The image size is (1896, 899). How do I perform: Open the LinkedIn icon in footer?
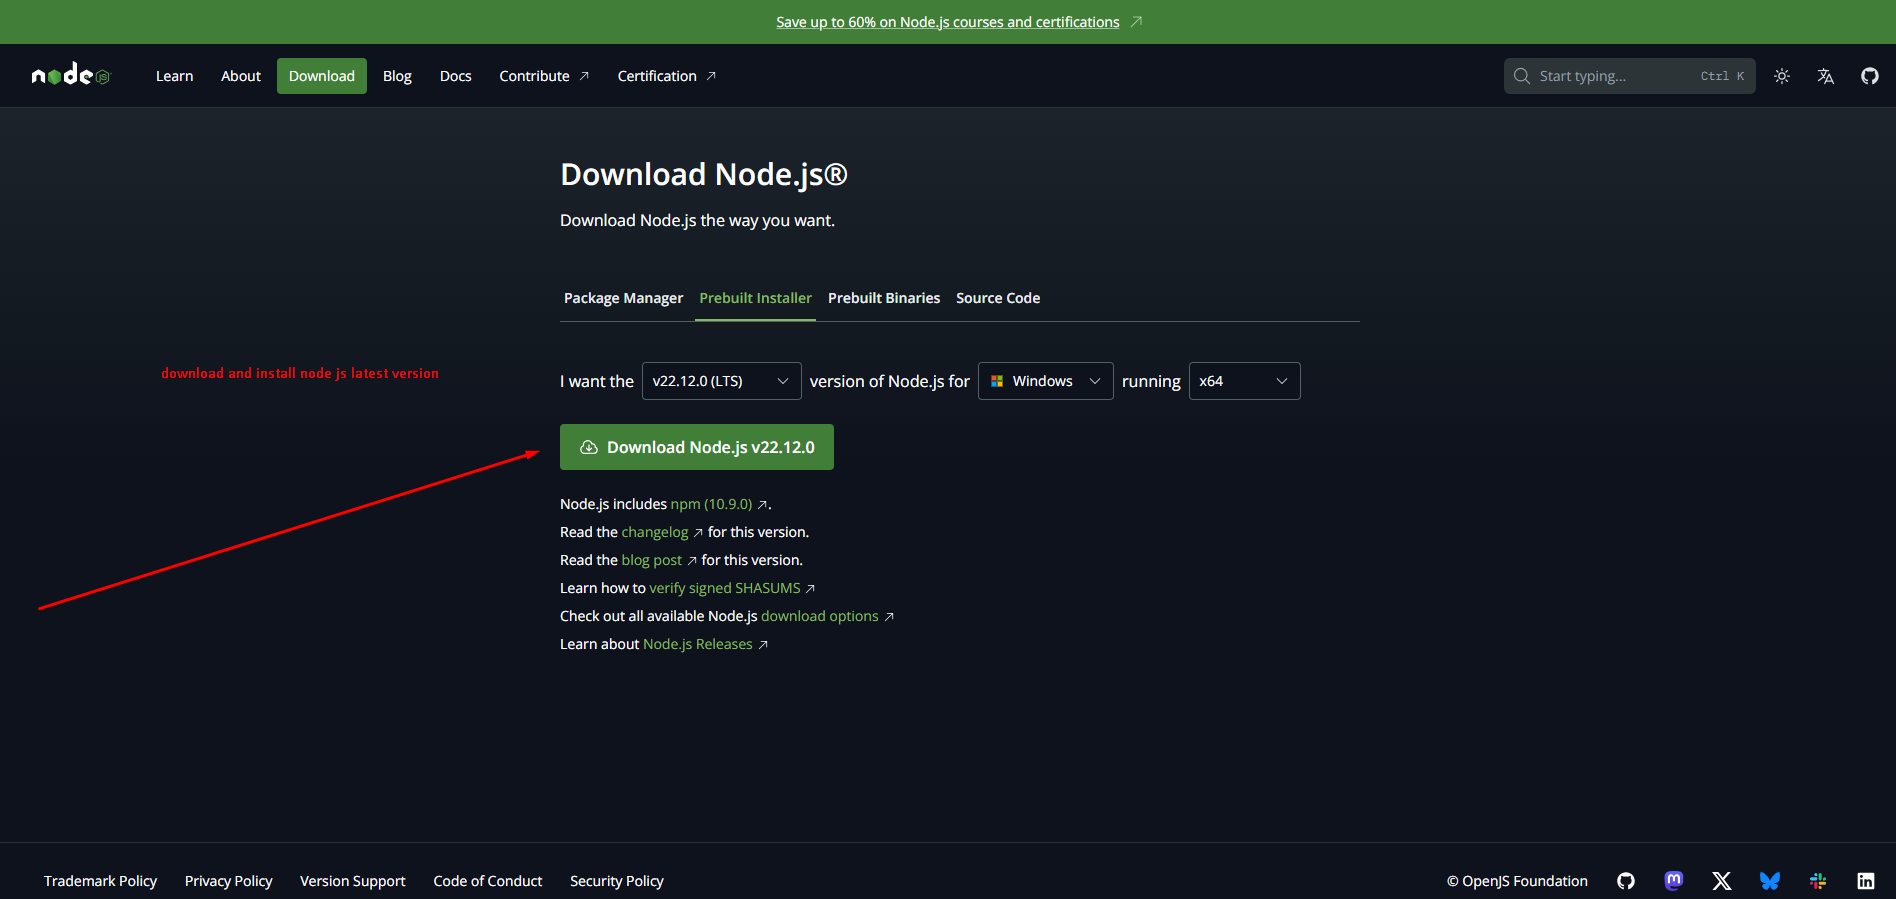tap(1866, 881)
